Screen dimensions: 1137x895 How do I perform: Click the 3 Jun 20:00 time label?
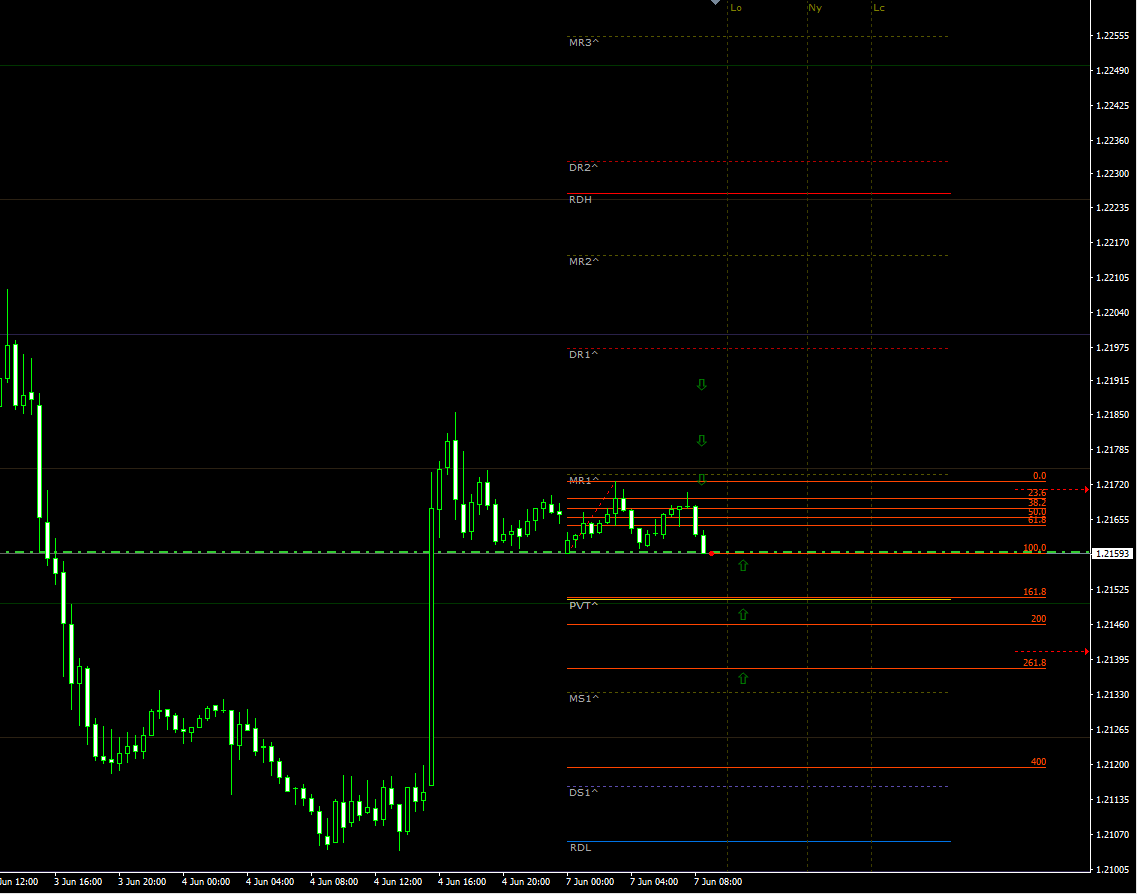click(142, 882)
